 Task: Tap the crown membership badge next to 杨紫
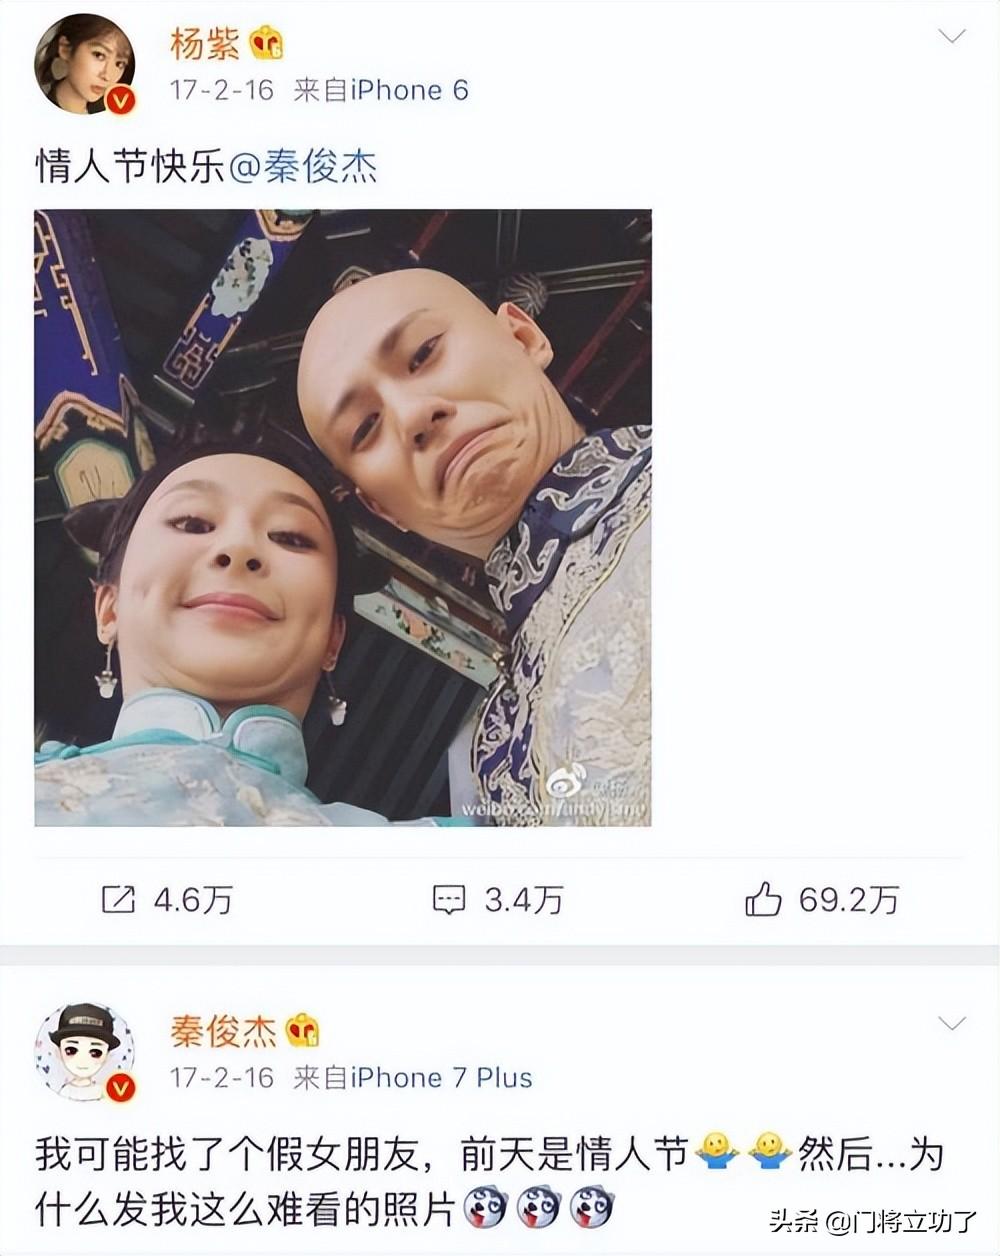point(268,44)
